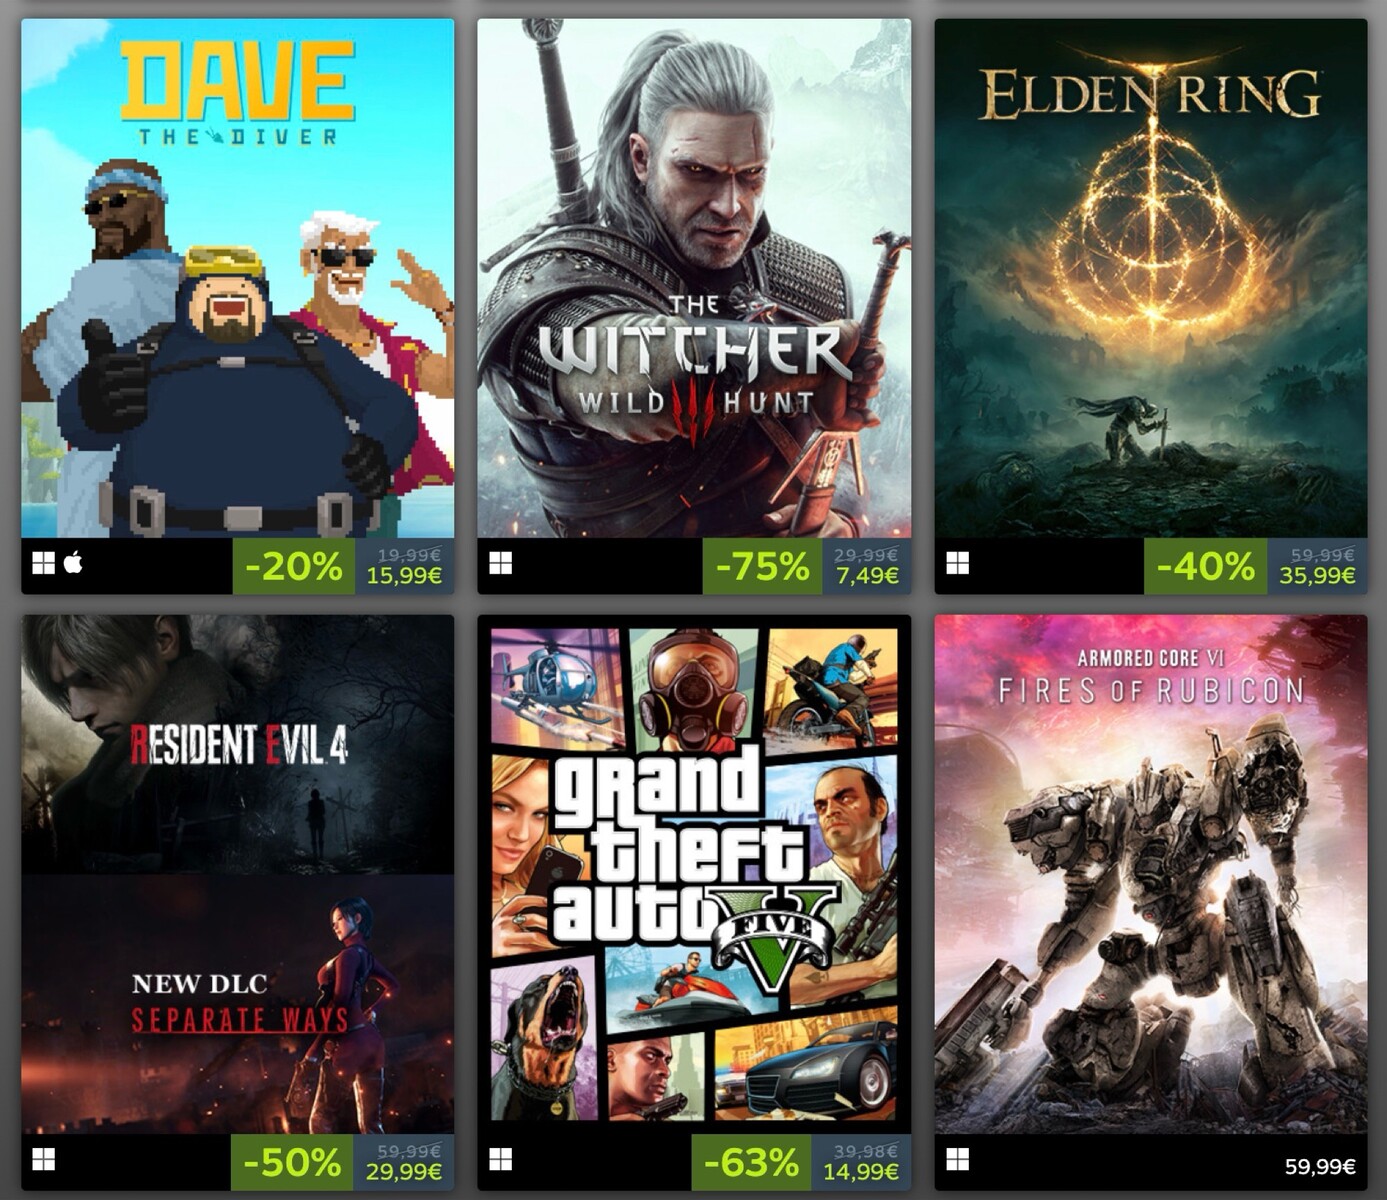1387x1200 pixels.
Task: Open the Dave the Diver game capsule
Action: [238, 278]
